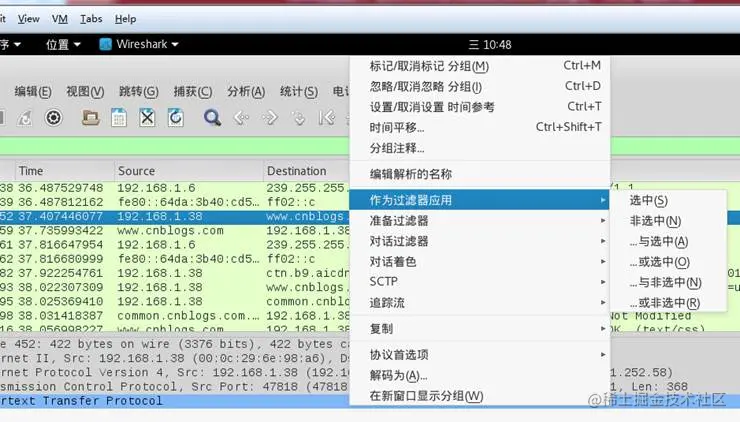Expand 对话着色 submenu

coord(480,262)
